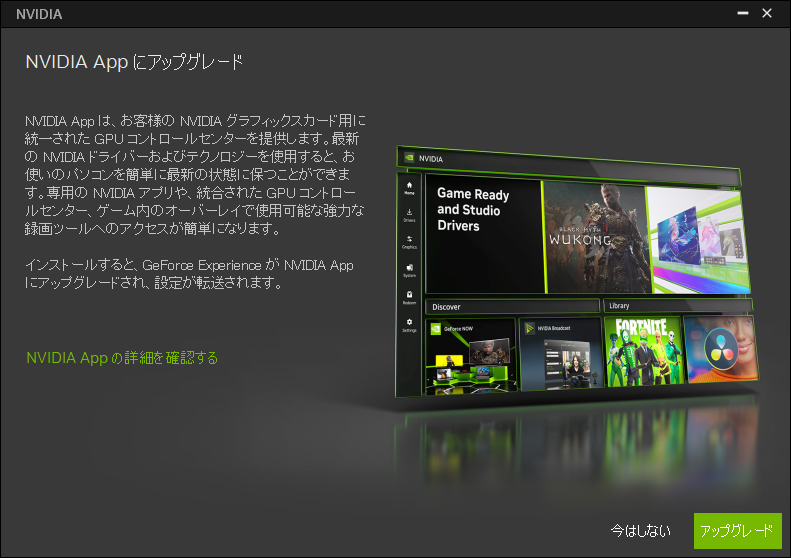This screenshot has height=558, width=791.
Task: Open the Settings gear icon in preview
Action: pyautogui.click(x=409, y=323)
